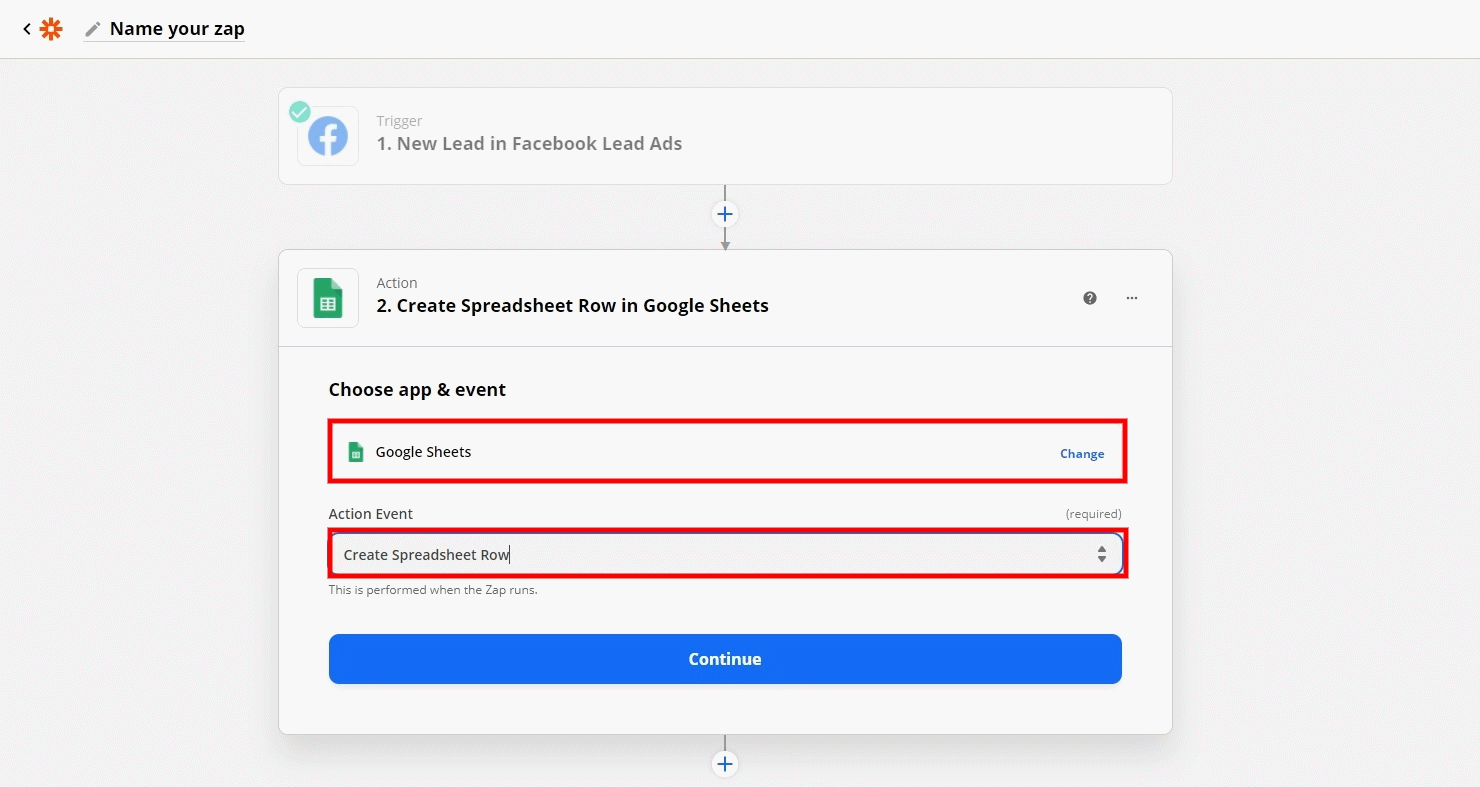This screenshot has height=787, width=1480.
Task: Click the Google Sheets app selection row
Action: tap(725, 452)
